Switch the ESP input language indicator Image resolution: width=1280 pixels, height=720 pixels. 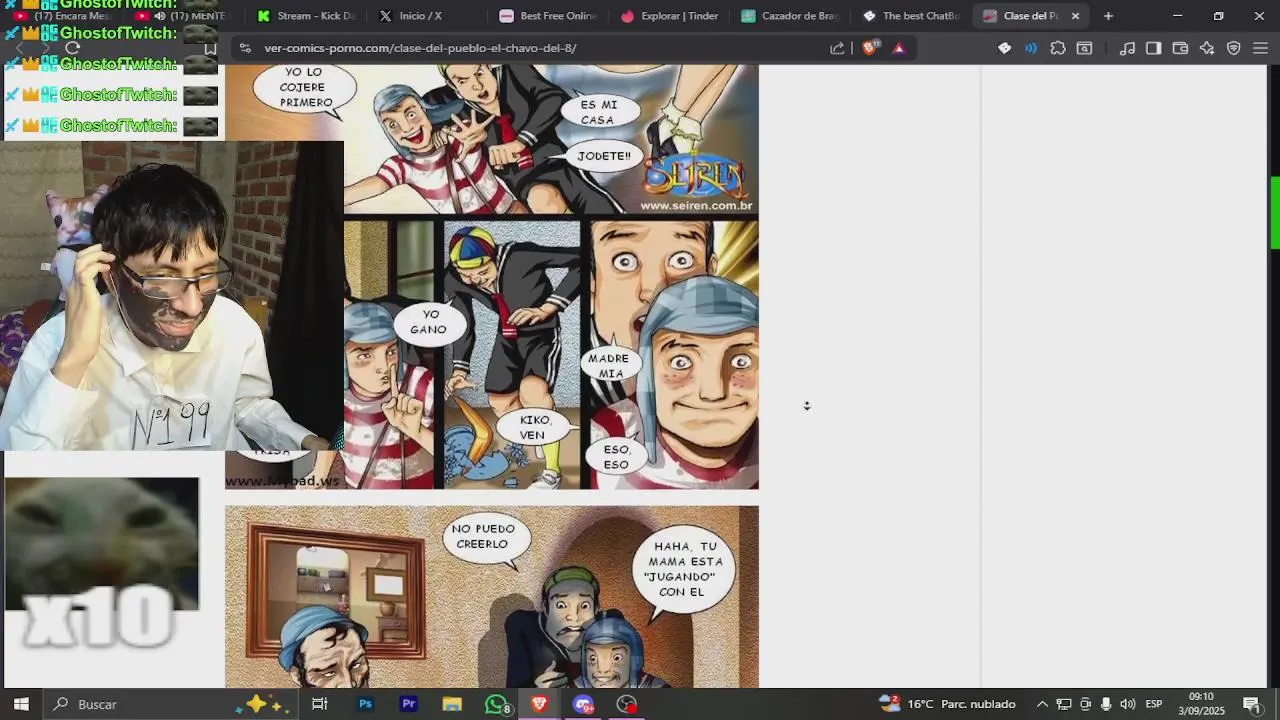point(1153,704)
